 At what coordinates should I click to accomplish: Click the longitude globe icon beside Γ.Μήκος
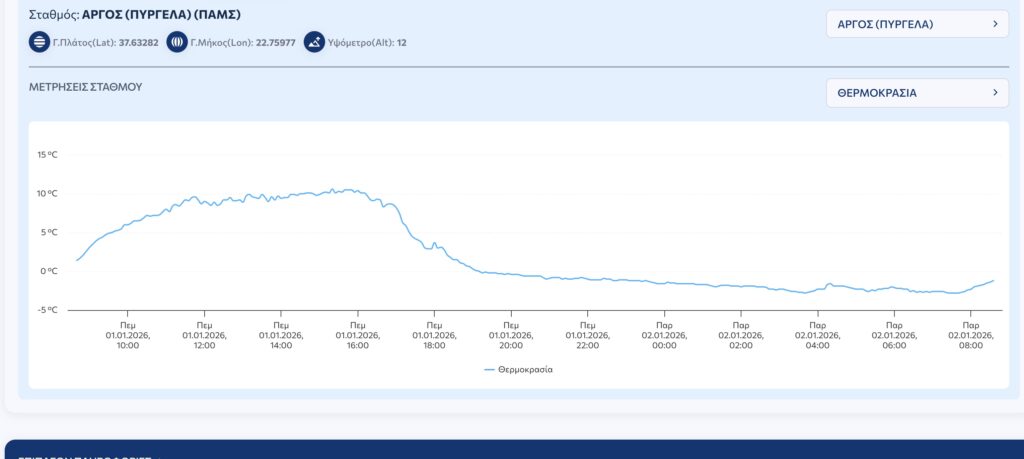click(177, 42)
